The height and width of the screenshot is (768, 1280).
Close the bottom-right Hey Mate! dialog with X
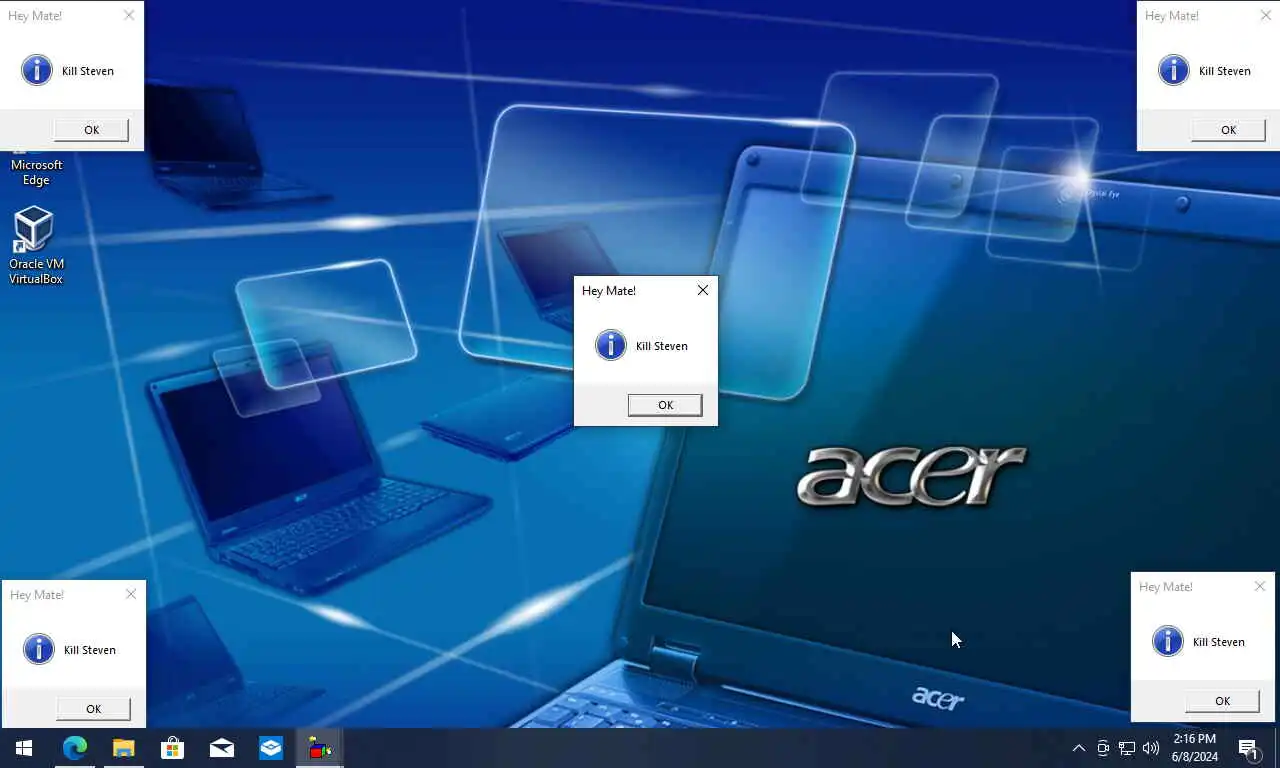(1260, 586)
